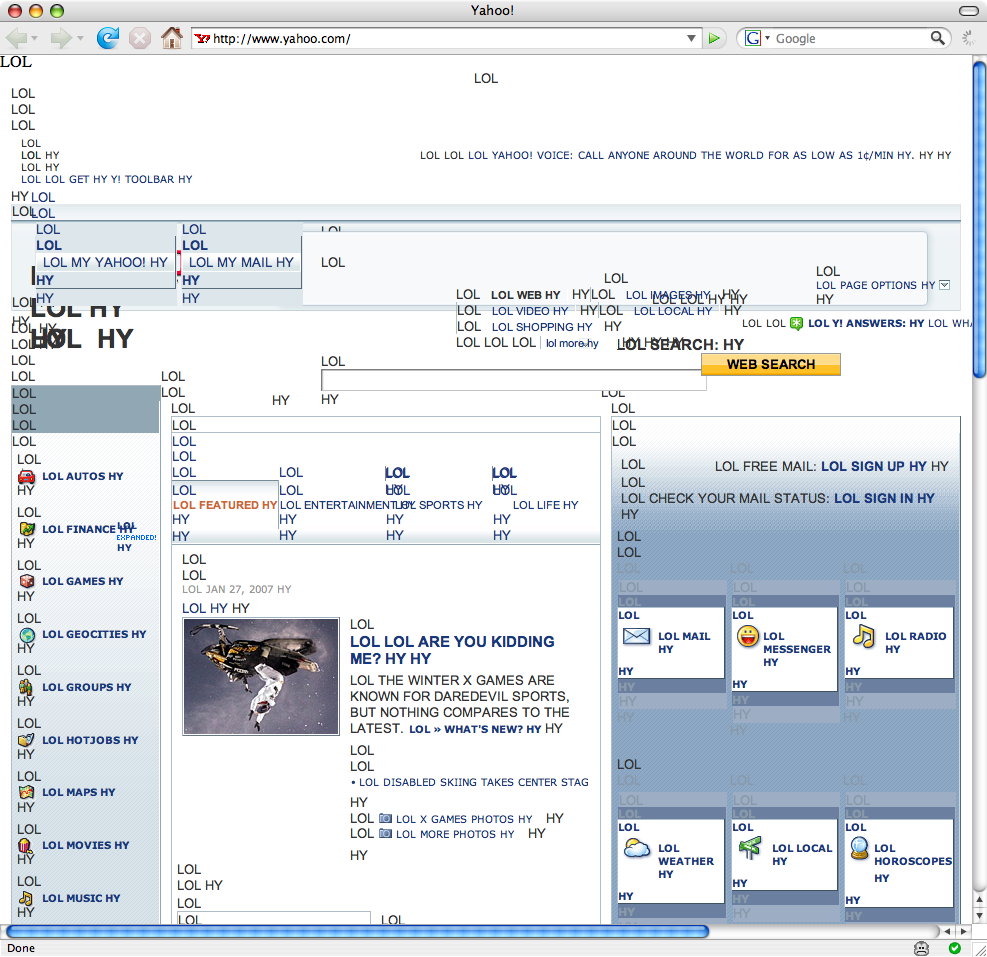Click the vertical scrollbar thumb
The height and width of the screenshot is (957, 987).
click(x=979, y=218)
